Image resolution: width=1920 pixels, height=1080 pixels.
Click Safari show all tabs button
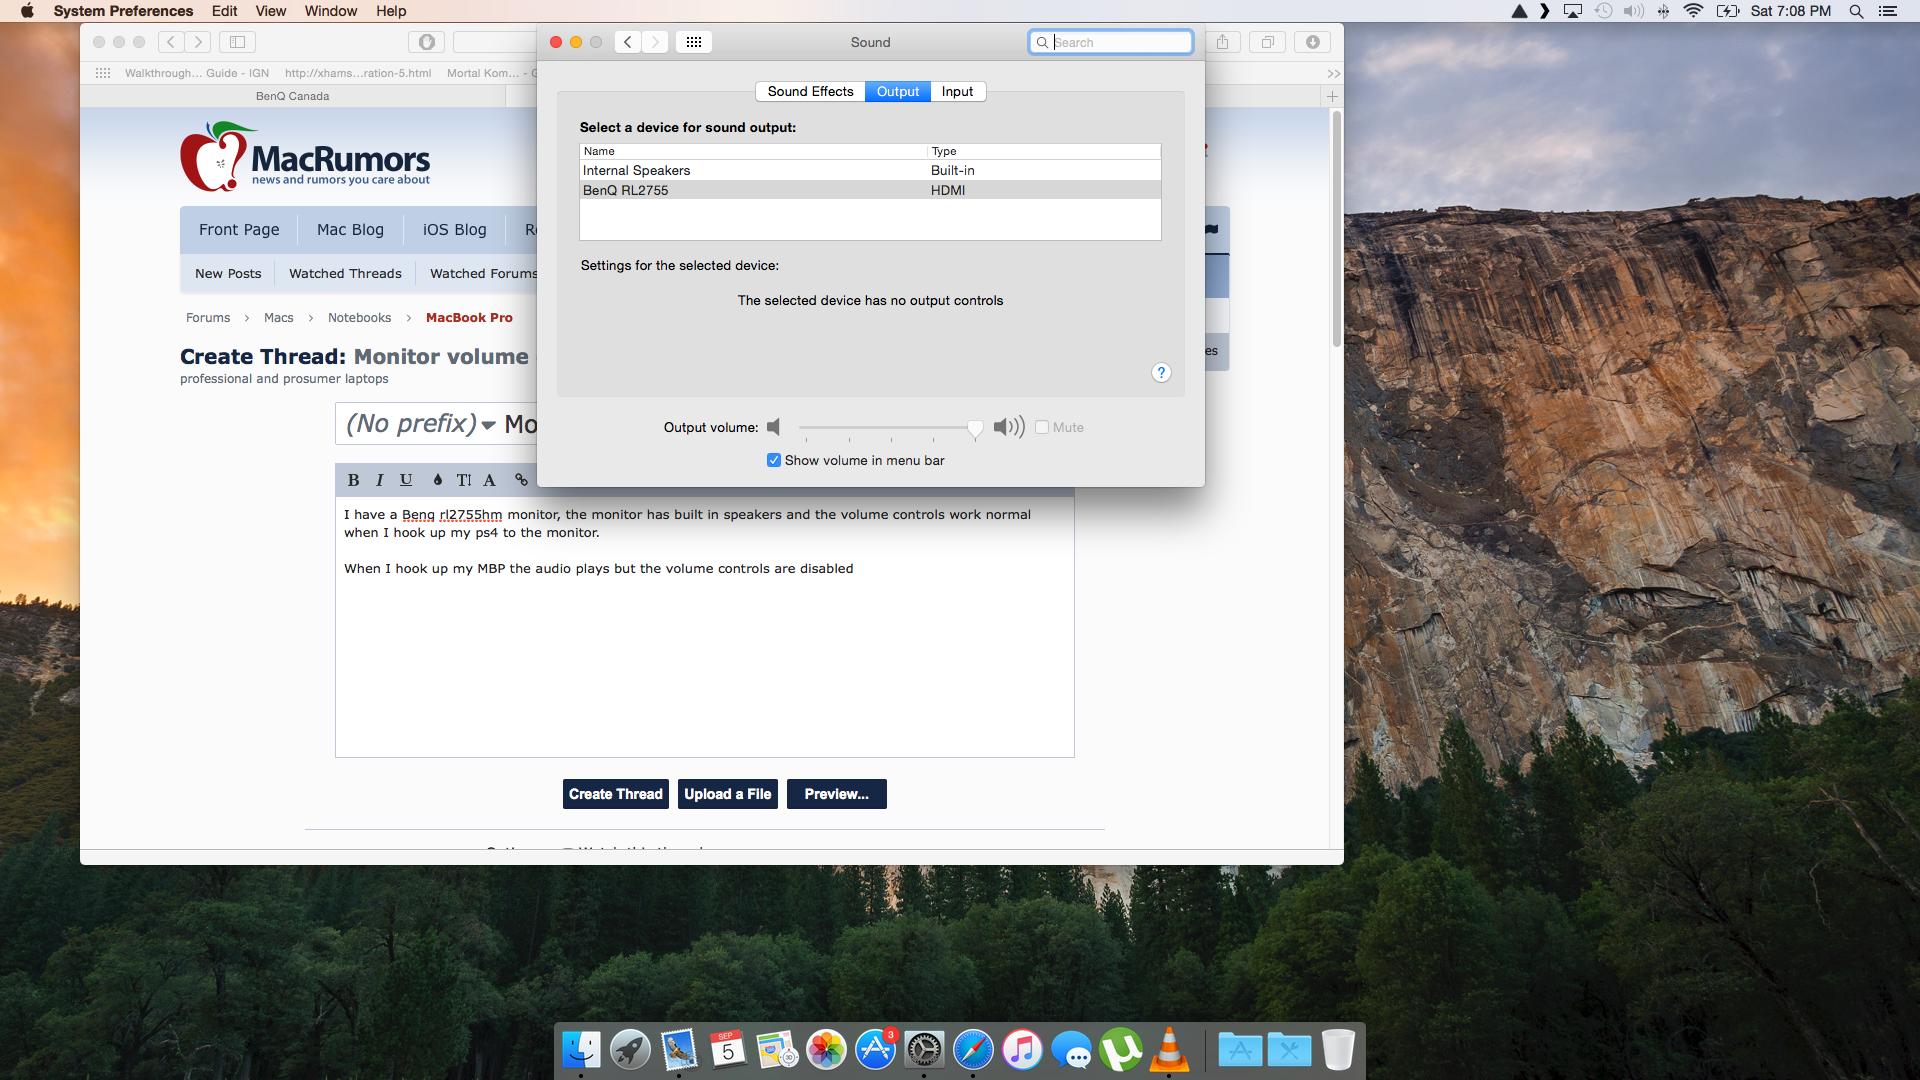1267,42
